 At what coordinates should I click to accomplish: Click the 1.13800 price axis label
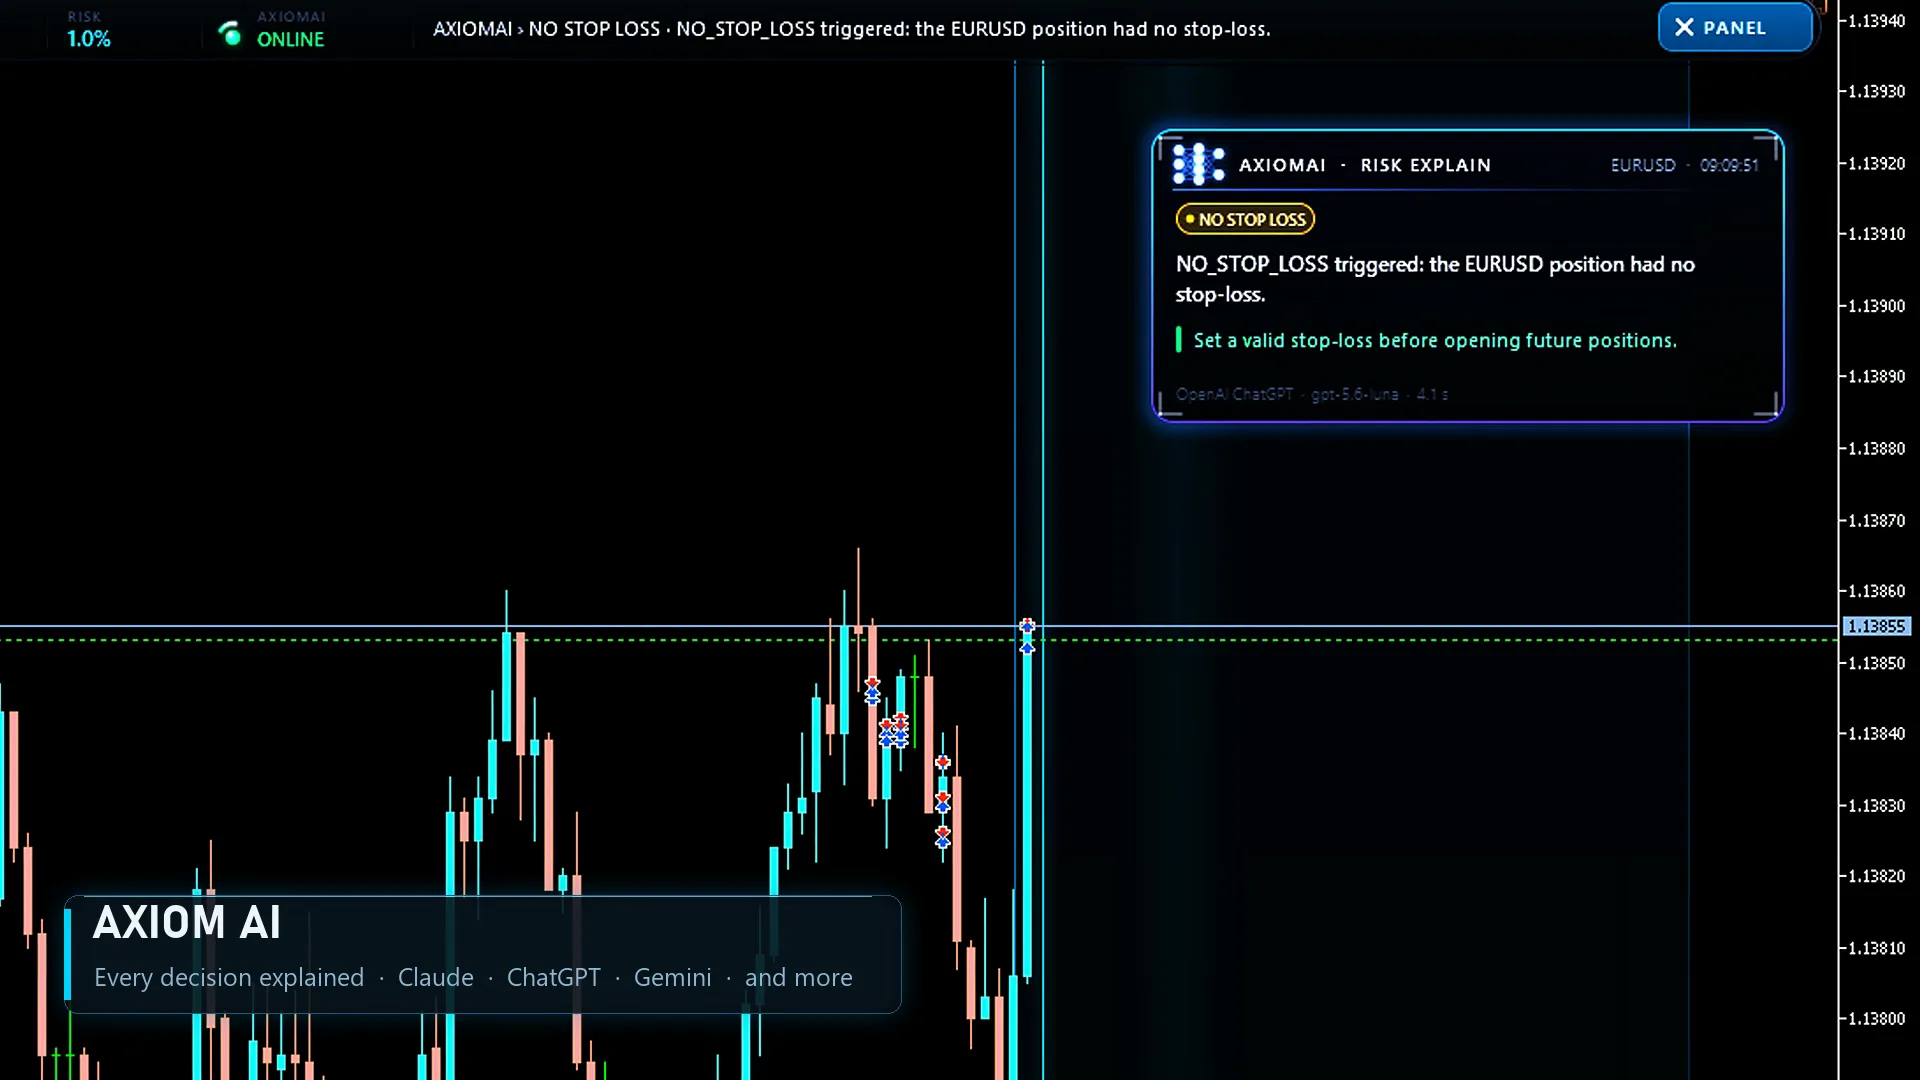tap(1876, 1019)
